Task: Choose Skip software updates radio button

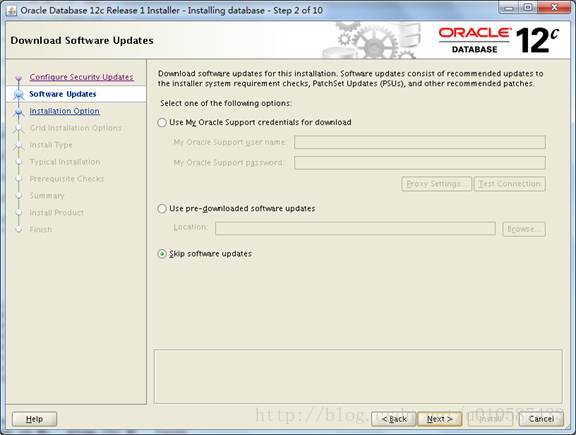Action: tap(162, 254)
